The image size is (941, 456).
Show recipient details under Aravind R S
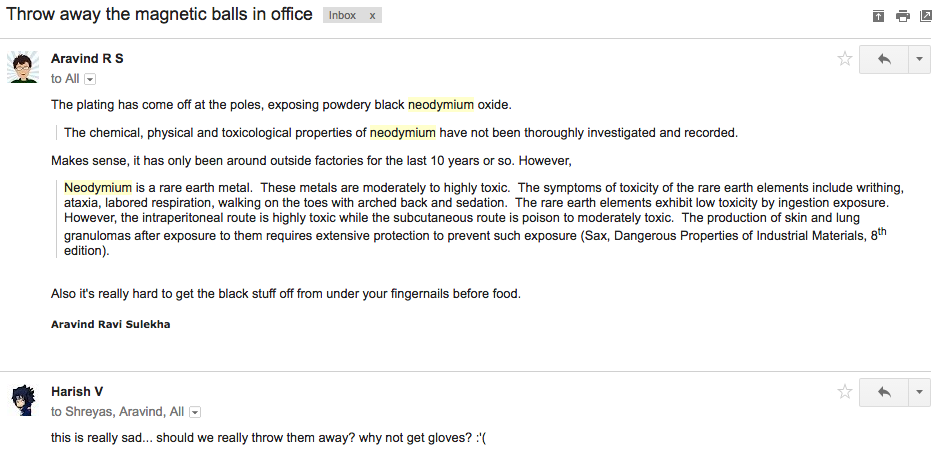[x=89, y=79]
